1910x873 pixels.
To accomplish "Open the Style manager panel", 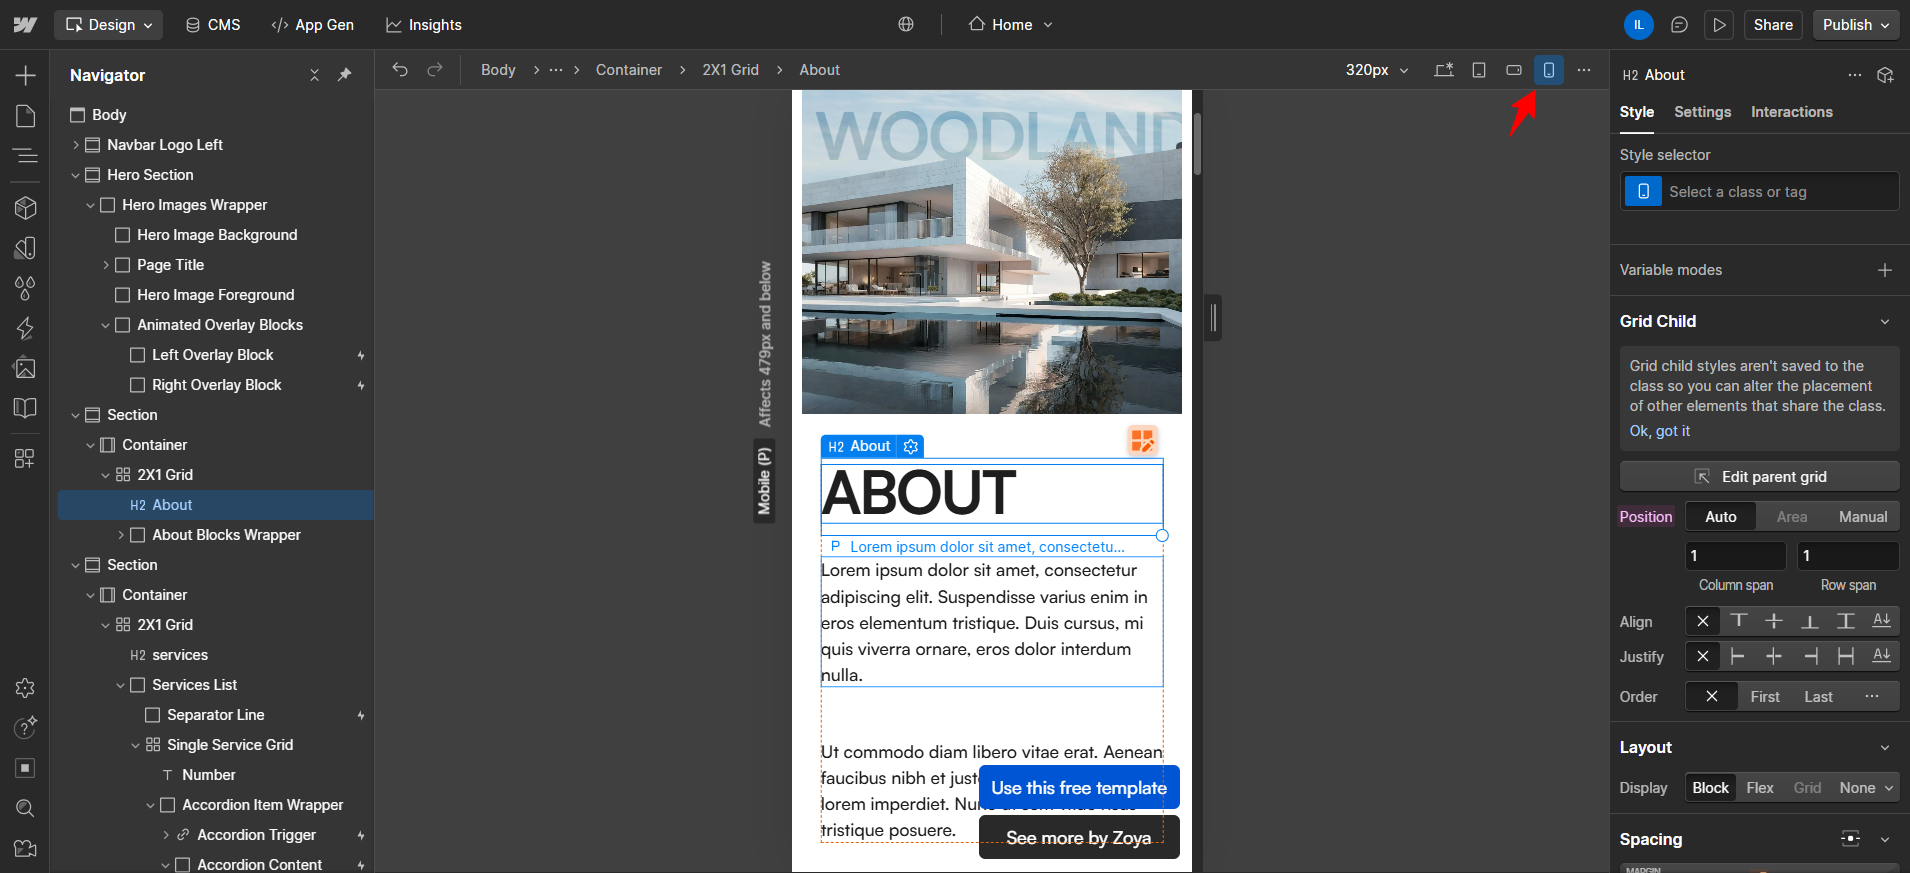I will tap(25, 247).
